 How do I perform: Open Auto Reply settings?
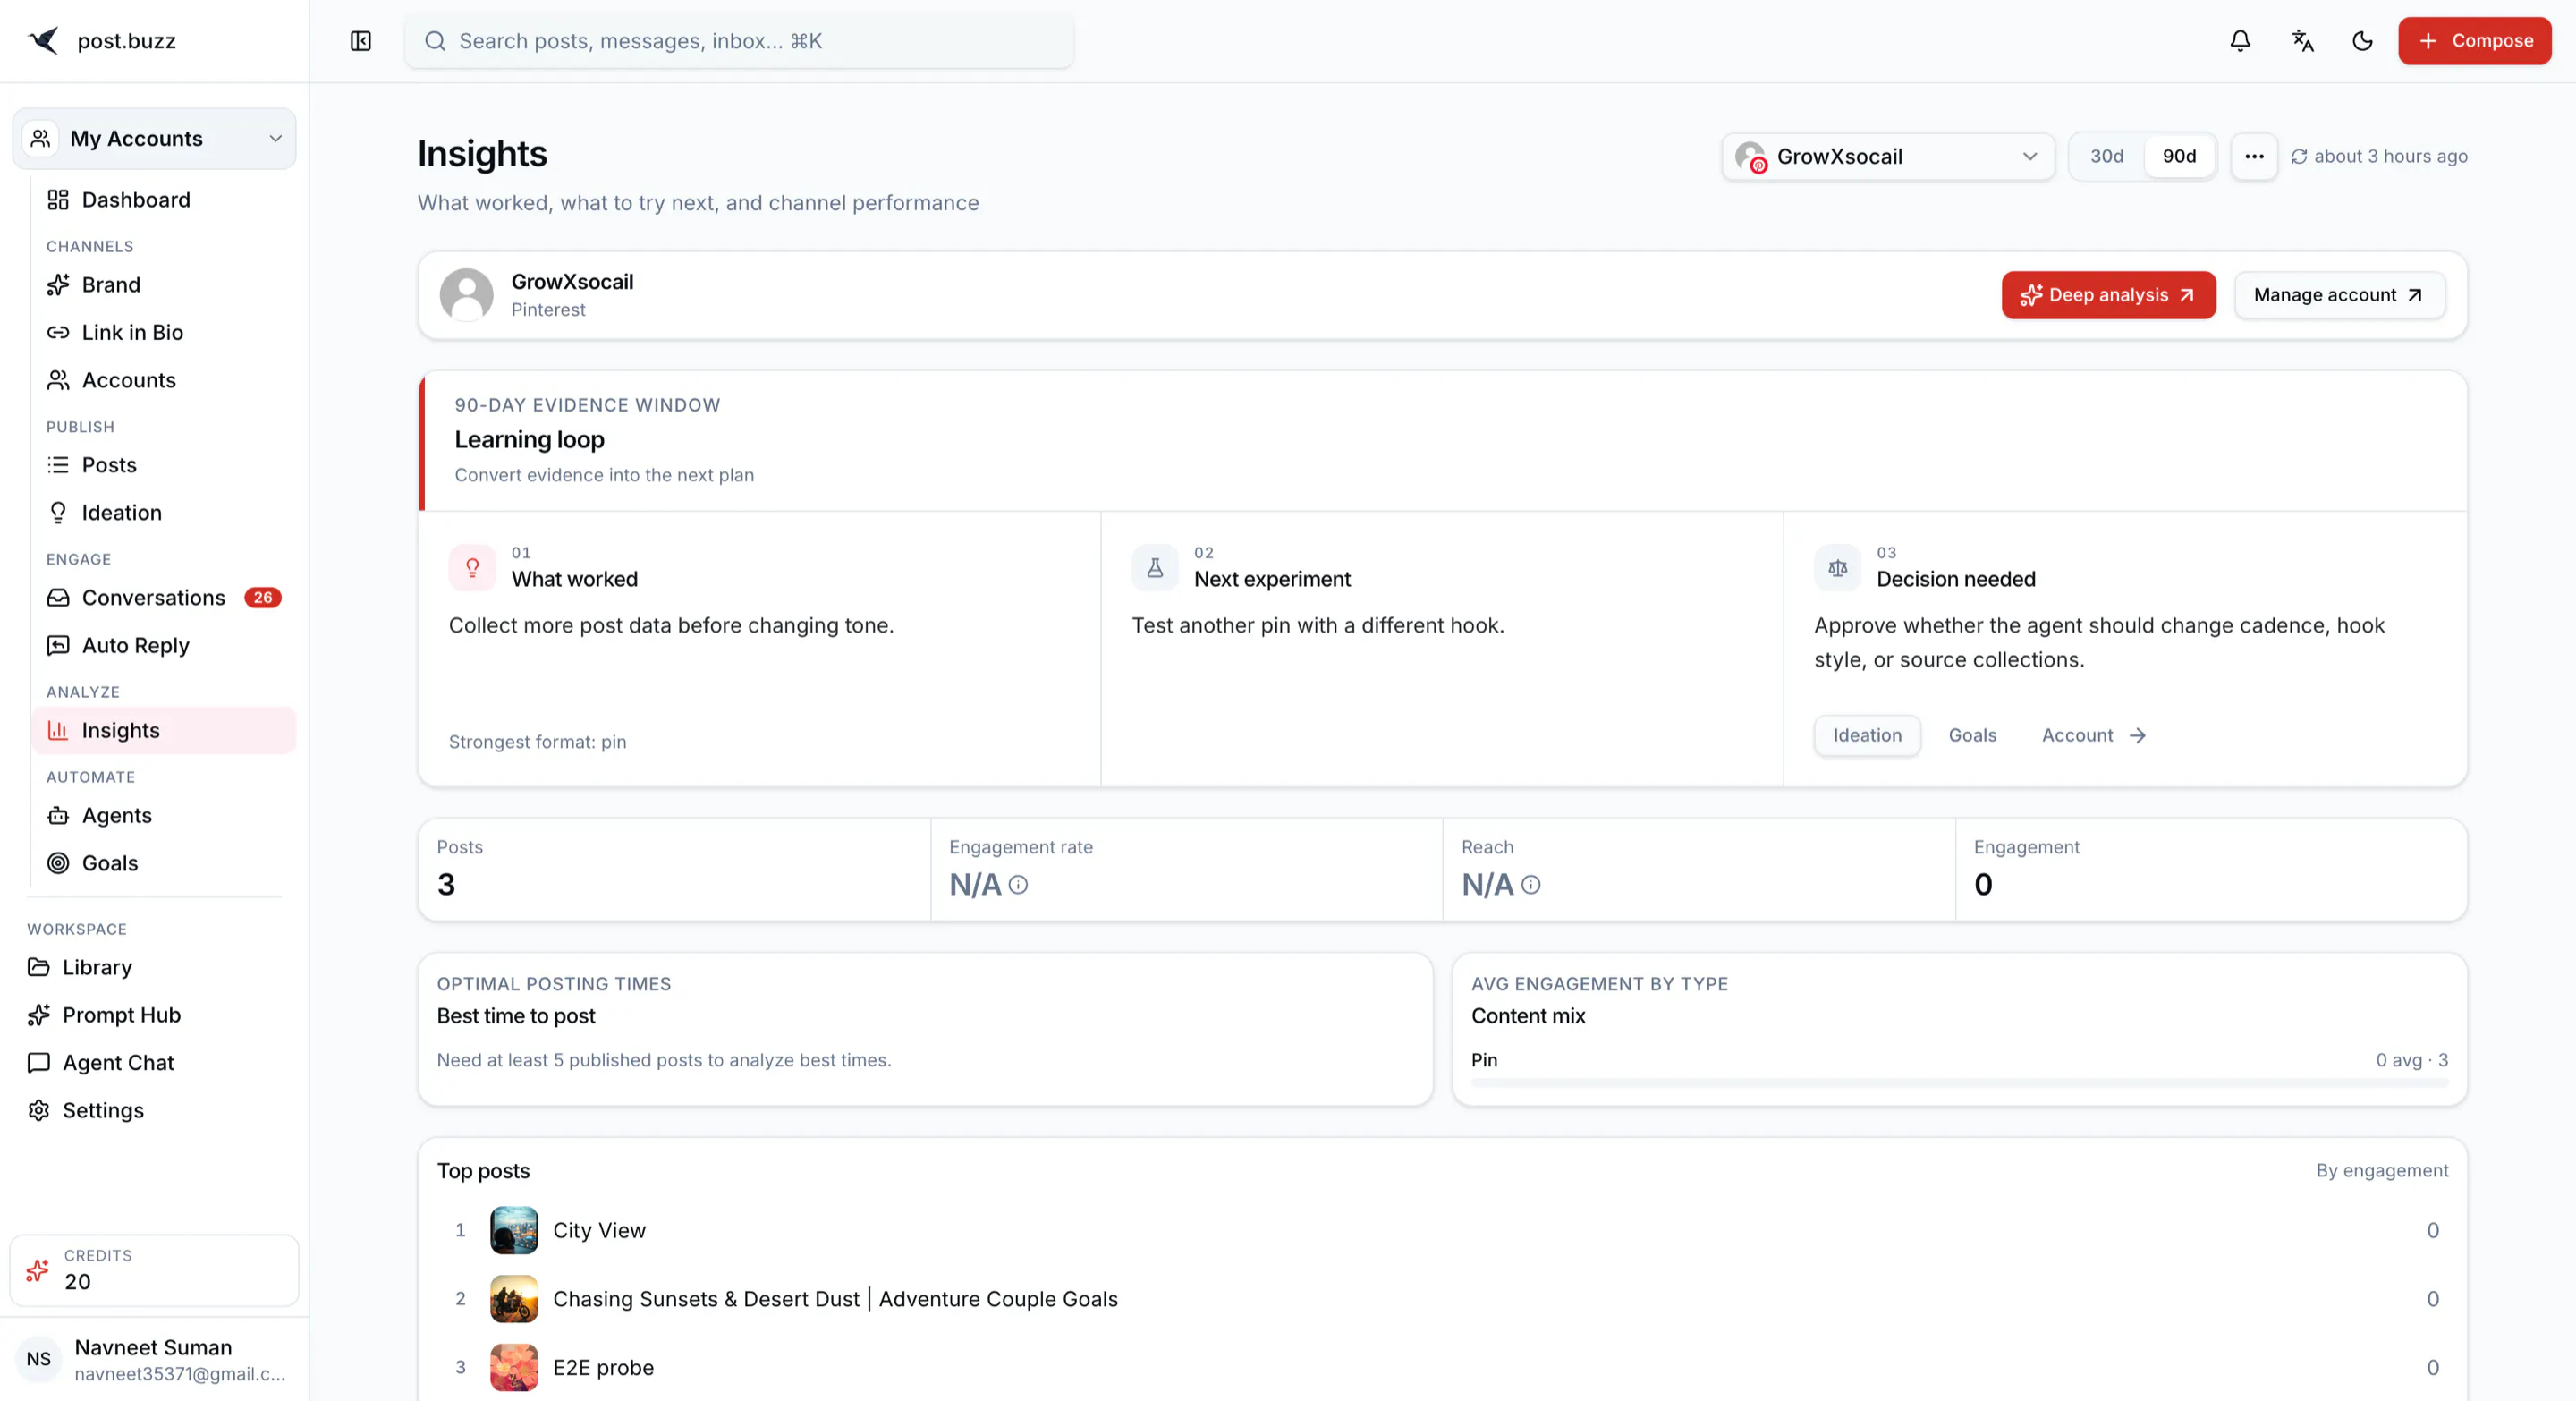(164, 646)
